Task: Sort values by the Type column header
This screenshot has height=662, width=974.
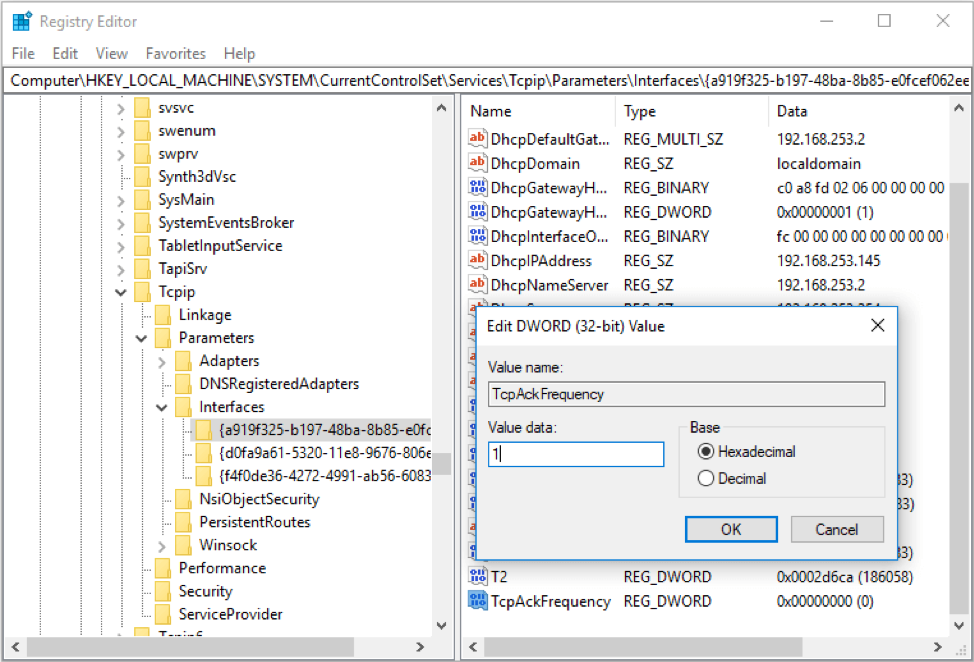Action: pos(691,111)
